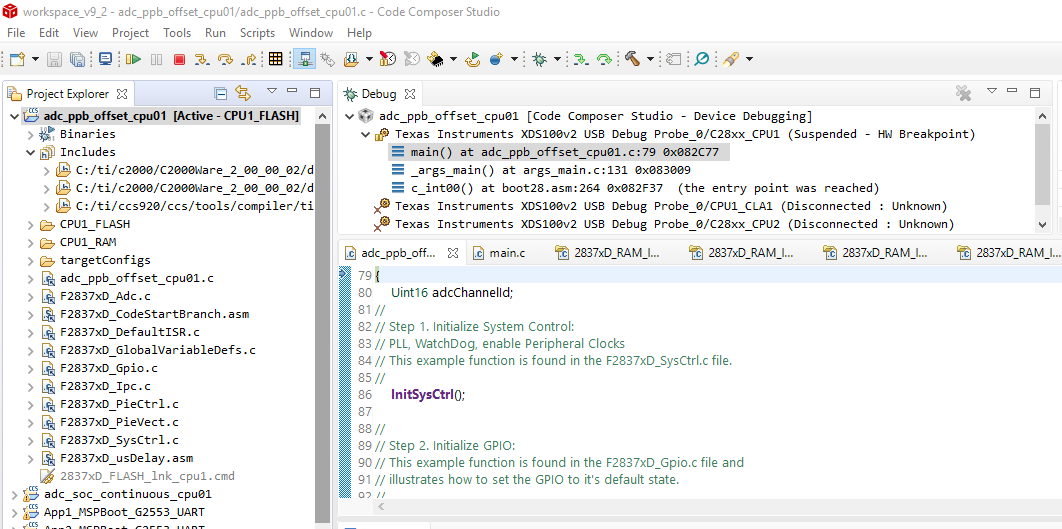Expand the CPU1_RAM folder
1062x529 pixels.
31,242
